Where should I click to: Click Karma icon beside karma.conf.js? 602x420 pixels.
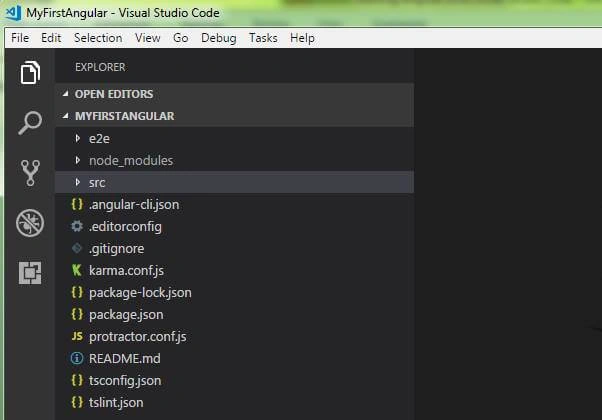click(x=77, y=270)
